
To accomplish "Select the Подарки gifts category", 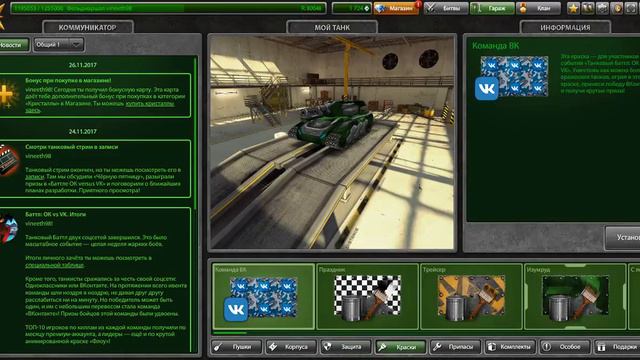I will [617, 347].
